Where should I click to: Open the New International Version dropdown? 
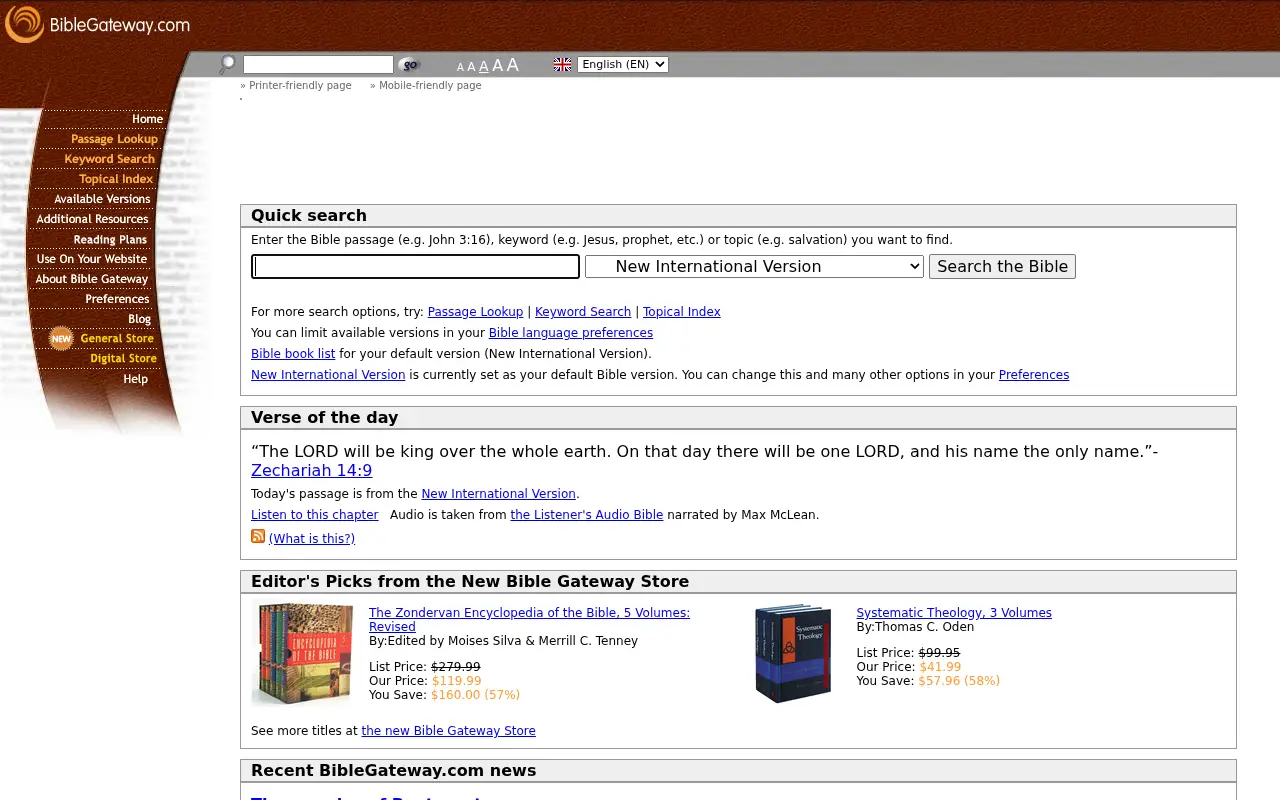pyautogui.click(x=754, y=266)
